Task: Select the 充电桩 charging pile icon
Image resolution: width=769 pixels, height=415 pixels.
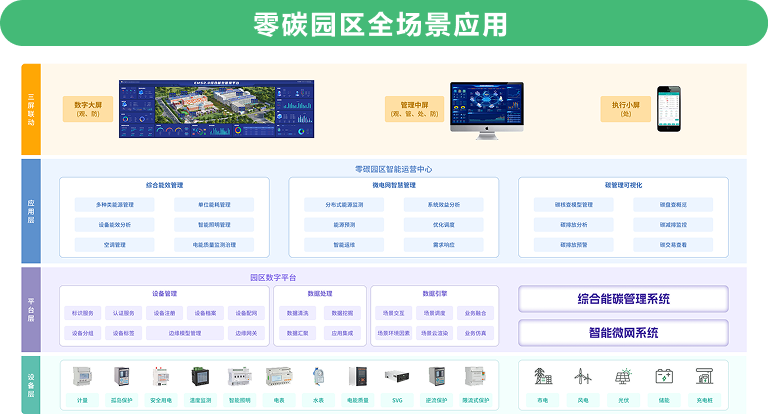Action: [704, 377]
